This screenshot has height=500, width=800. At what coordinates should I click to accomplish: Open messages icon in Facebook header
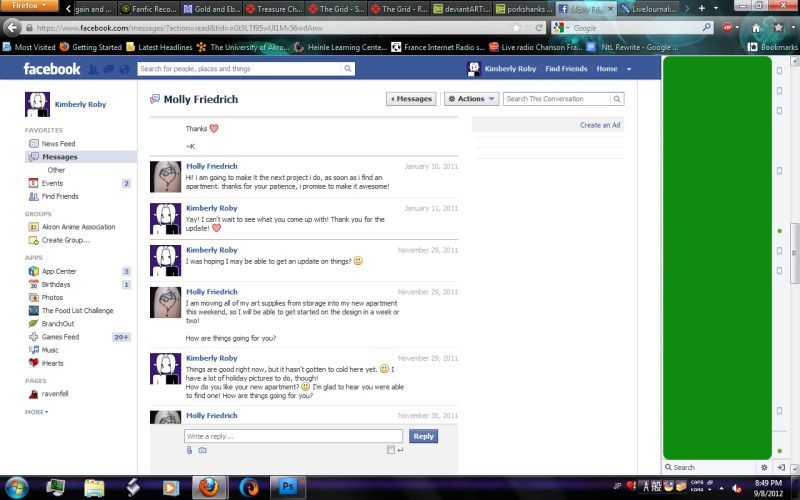tap(109, 69)
